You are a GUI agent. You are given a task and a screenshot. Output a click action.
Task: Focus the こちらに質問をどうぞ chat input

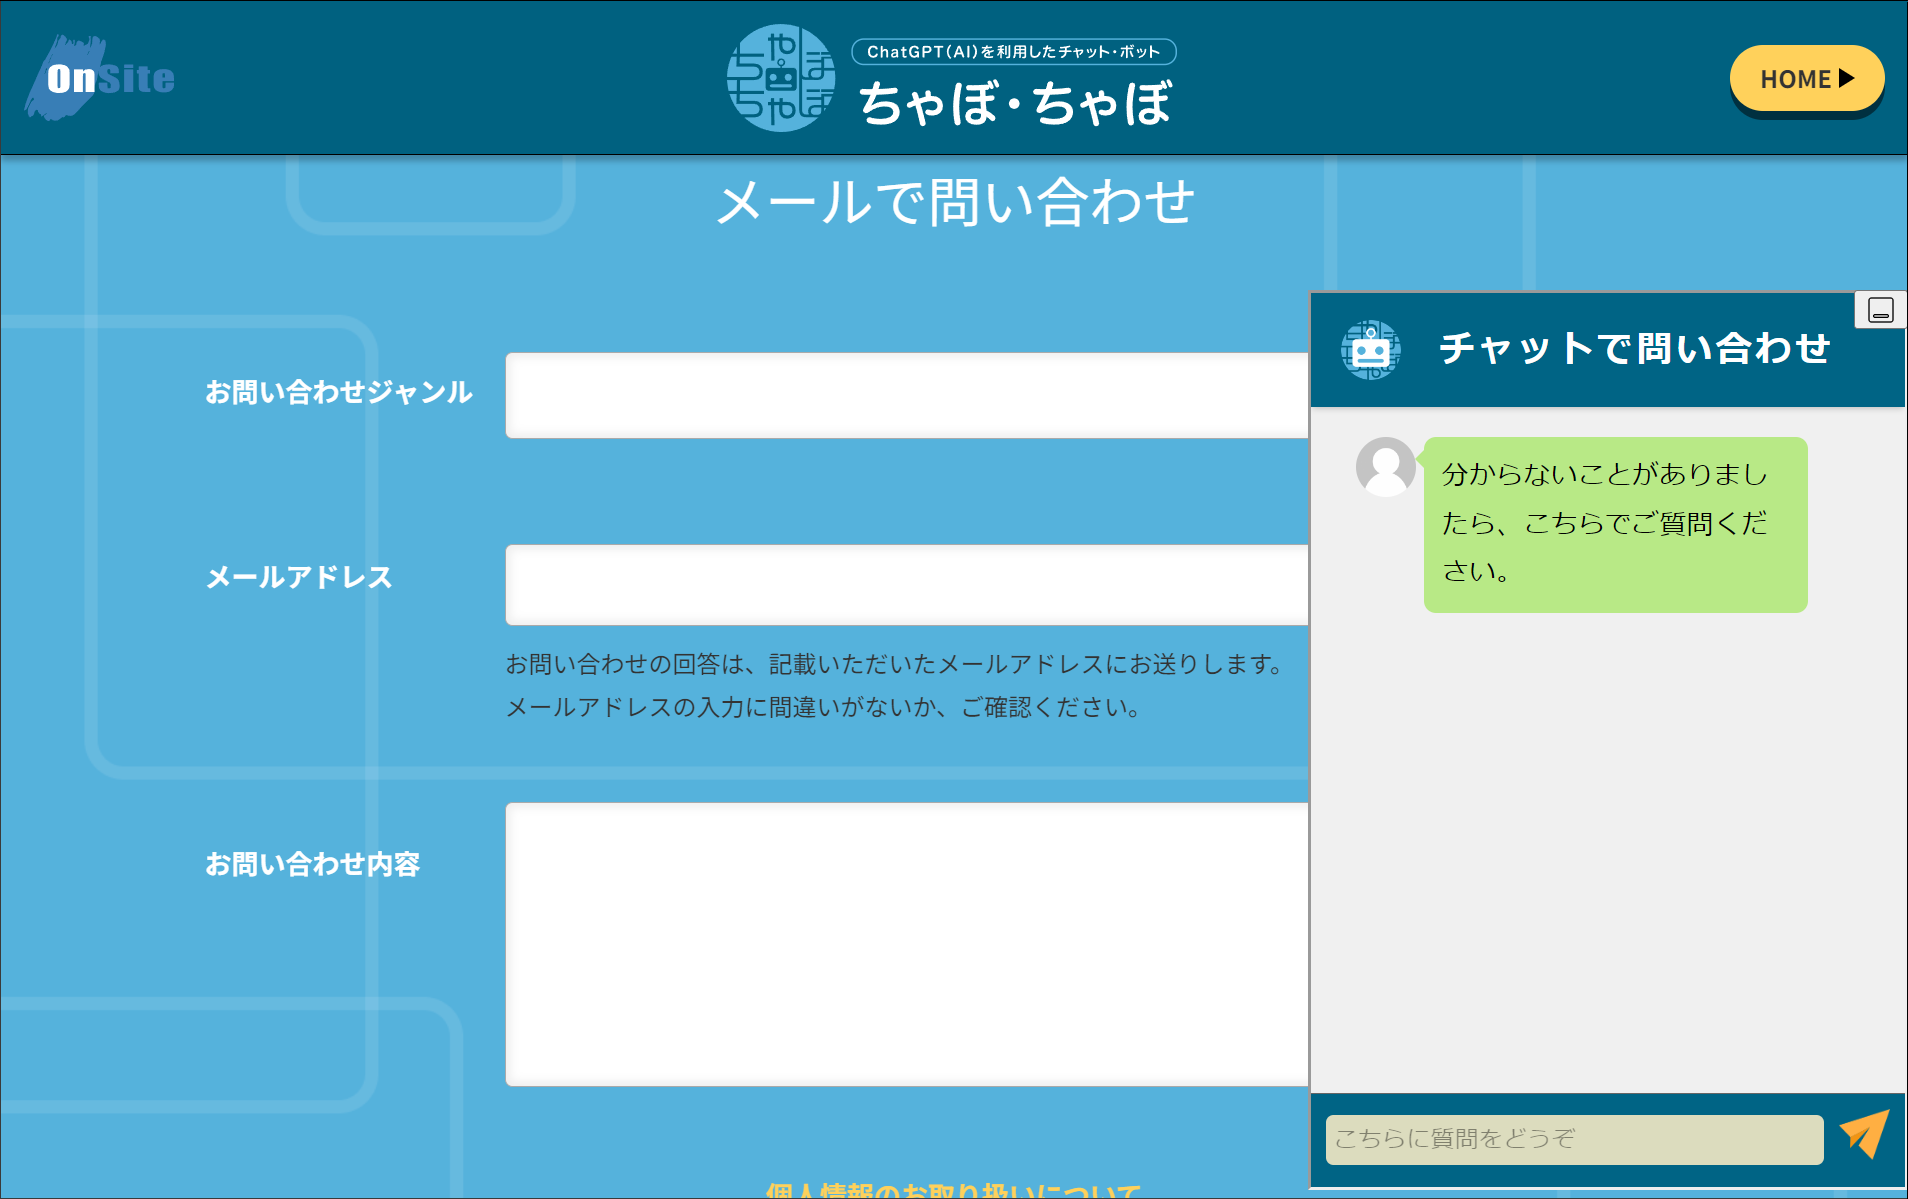pyautogui.click(x=1573, y=1139)
